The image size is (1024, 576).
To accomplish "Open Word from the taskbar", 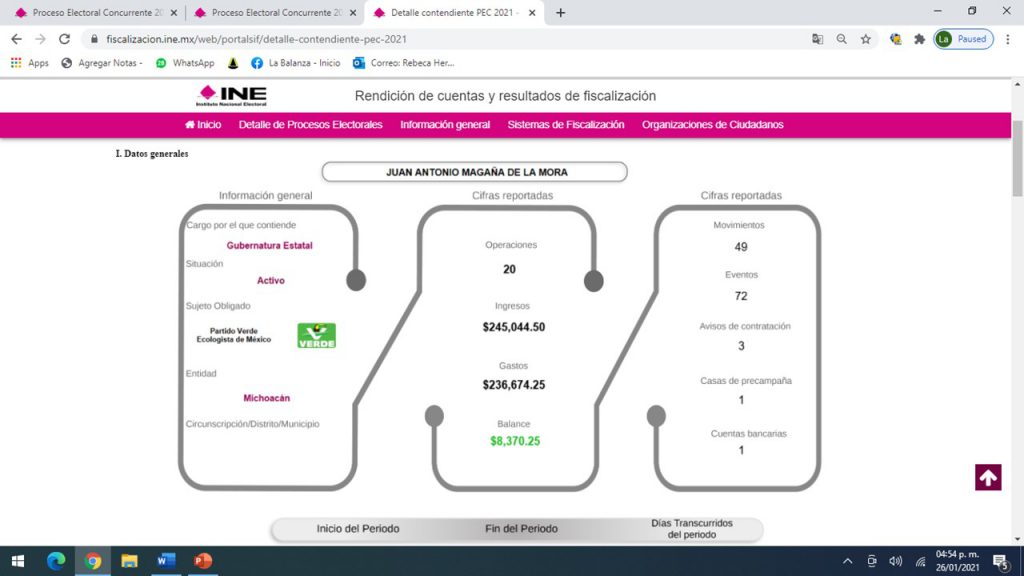I will [x=166, y=560].
